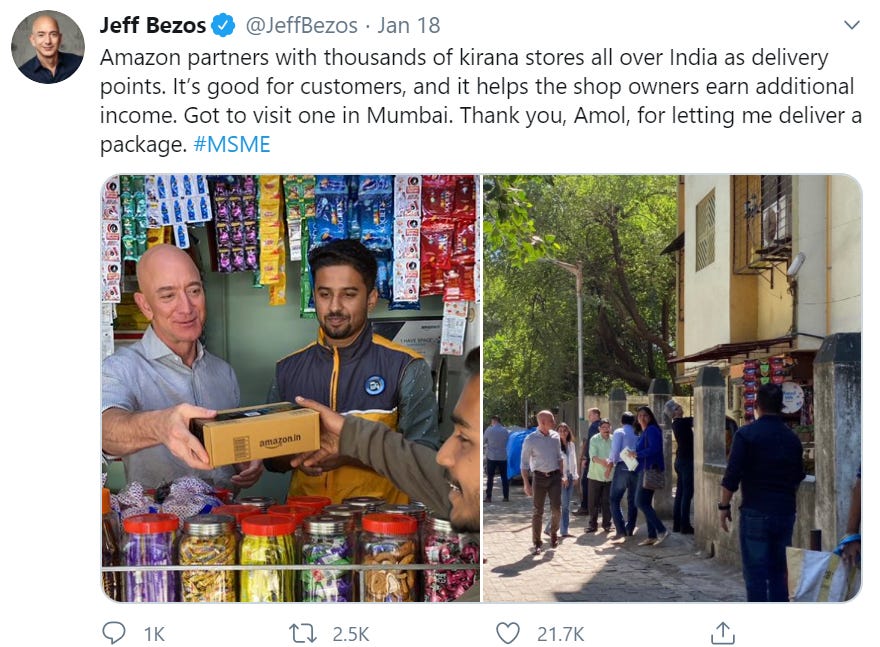The height and width of the screenshot is (647, 880).
Task: Click the 21.7K likes count
Action: pos(560,634)
